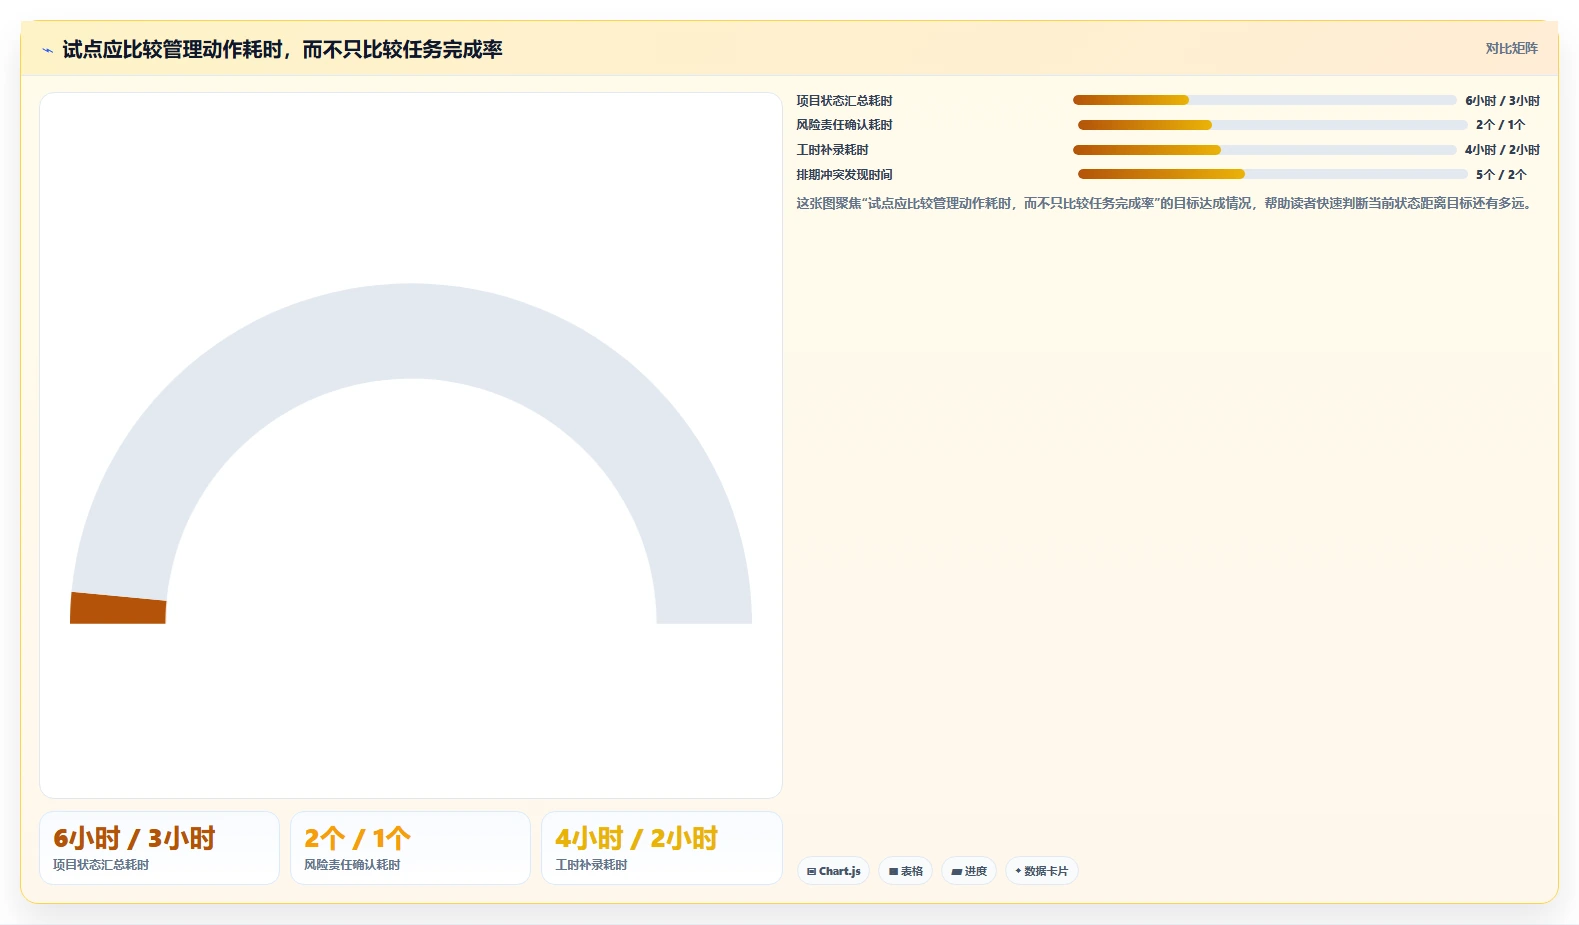Select the Chart.js tag chip

pos(833,871)
